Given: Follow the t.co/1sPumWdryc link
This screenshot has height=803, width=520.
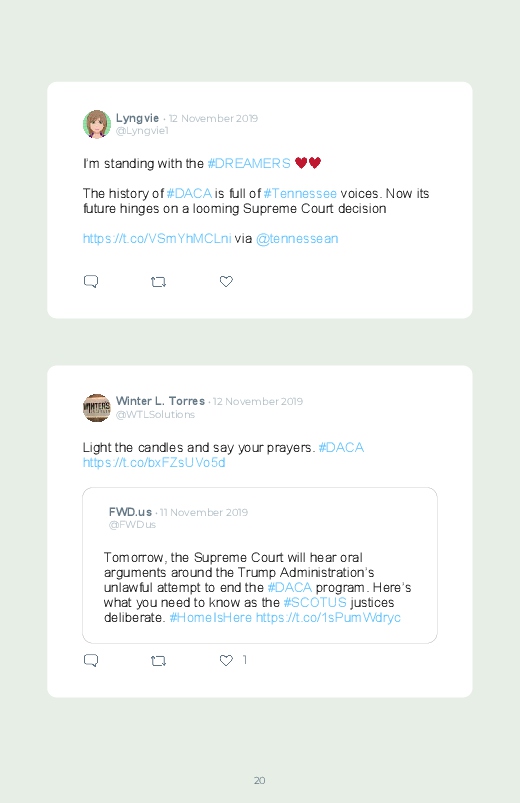Looking at the screenshot, I should click(328, 618).
